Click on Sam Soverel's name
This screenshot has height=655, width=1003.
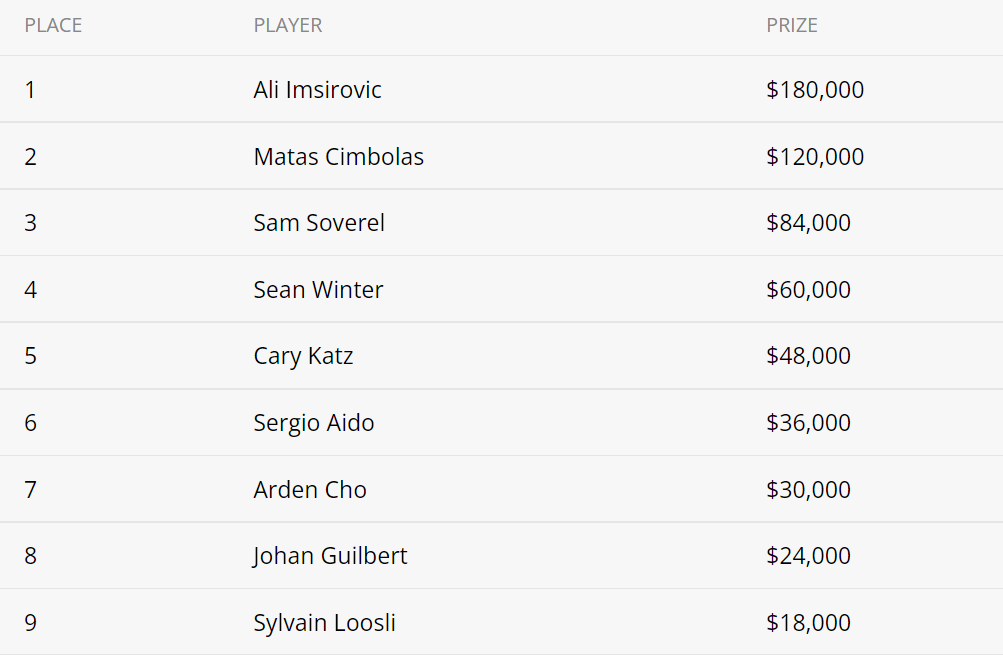tap(319, 223)
